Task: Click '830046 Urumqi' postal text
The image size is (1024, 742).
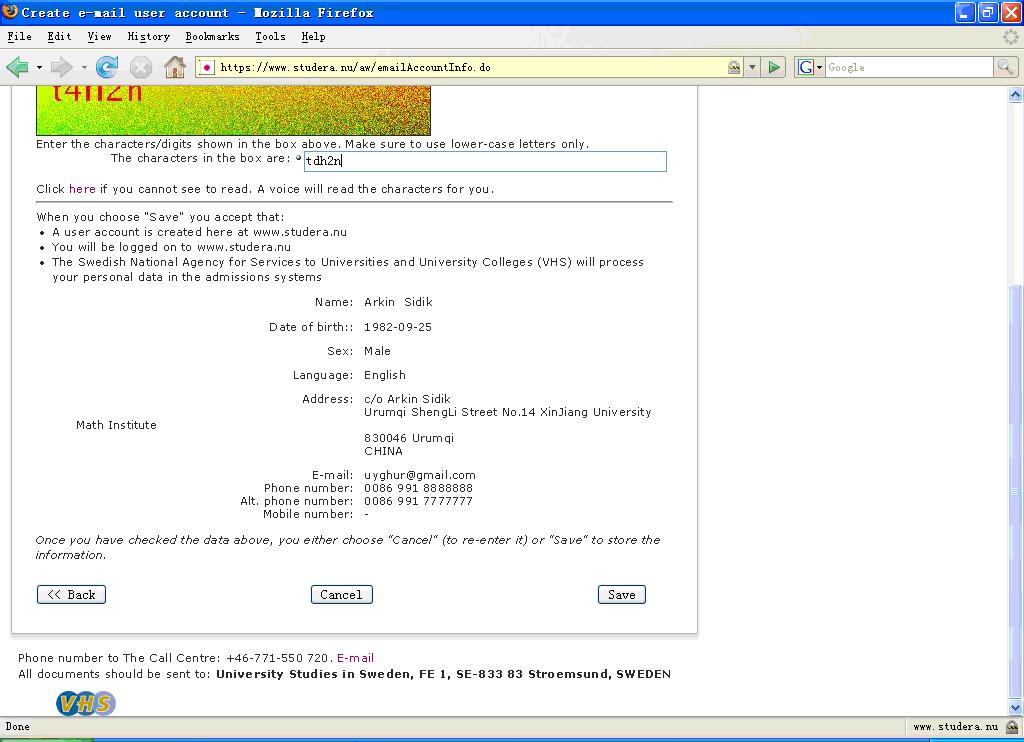Action: (x=409, y=438)
